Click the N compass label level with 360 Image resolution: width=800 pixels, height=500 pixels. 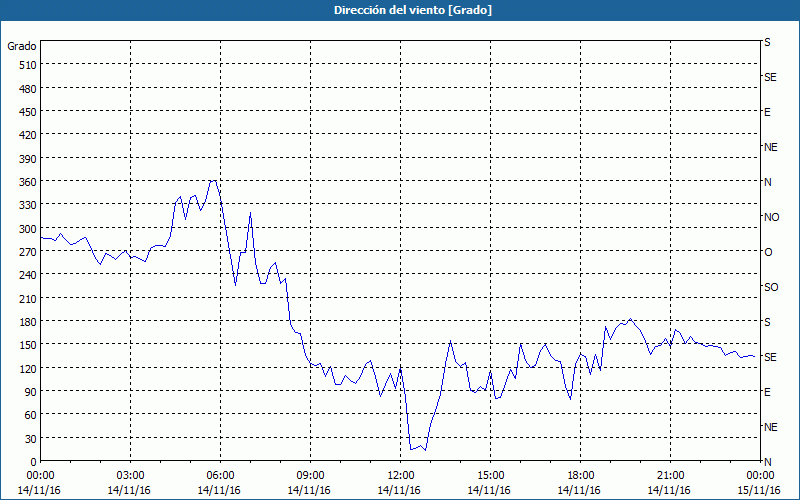coord(768,182)
